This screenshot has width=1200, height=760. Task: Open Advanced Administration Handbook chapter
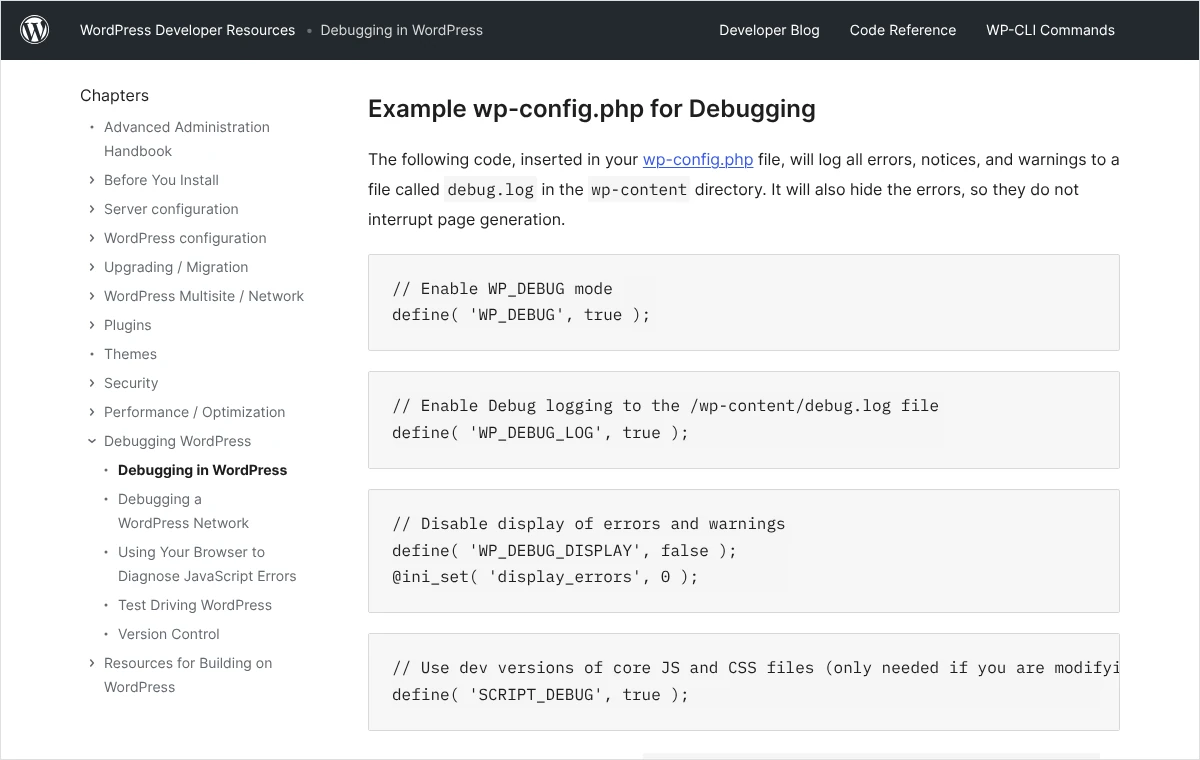(x=187, y=139)
